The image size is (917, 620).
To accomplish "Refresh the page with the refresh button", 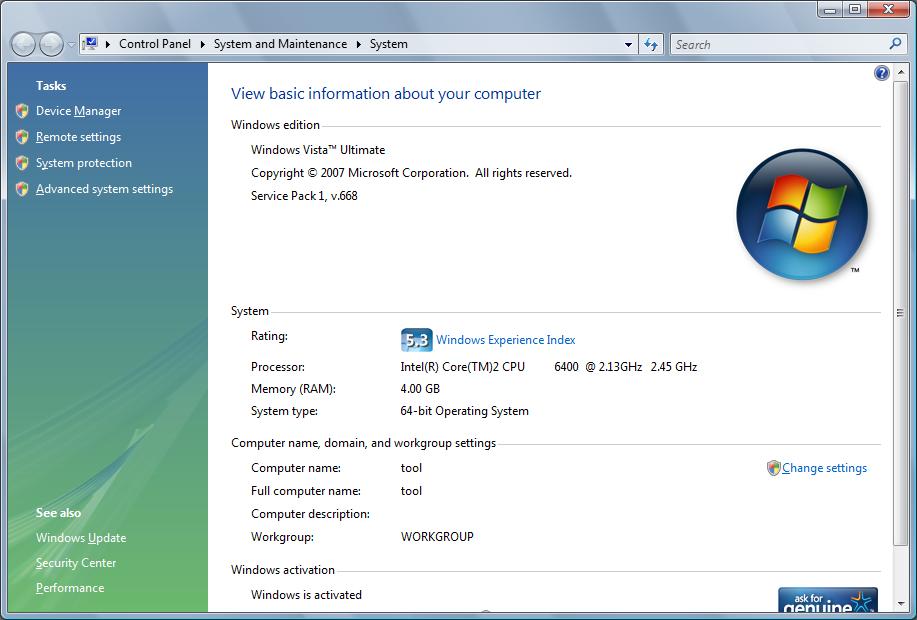I will pos(651,44).
